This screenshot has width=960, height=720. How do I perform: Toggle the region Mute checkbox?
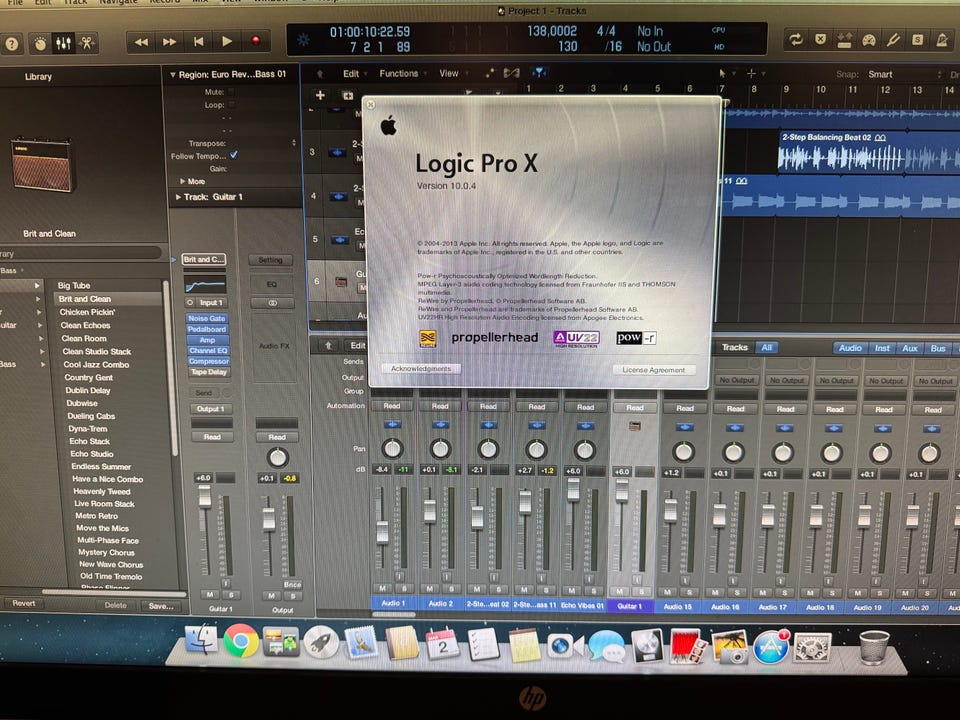click(231, 92)
